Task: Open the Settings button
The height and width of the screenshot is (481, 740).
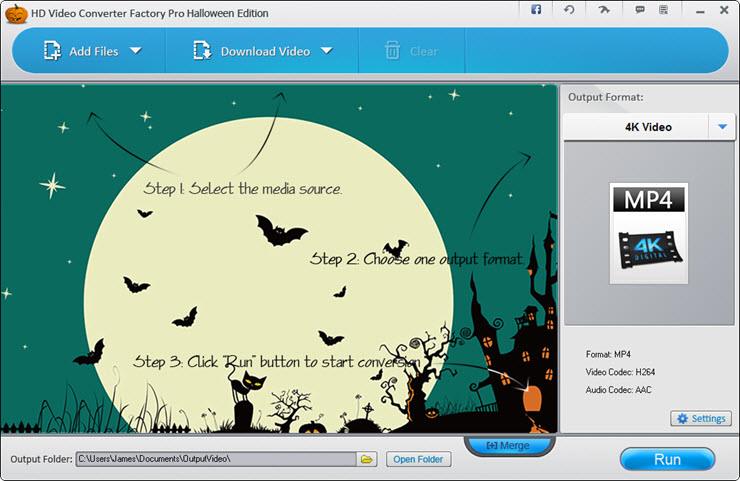Action: (701, 418)
